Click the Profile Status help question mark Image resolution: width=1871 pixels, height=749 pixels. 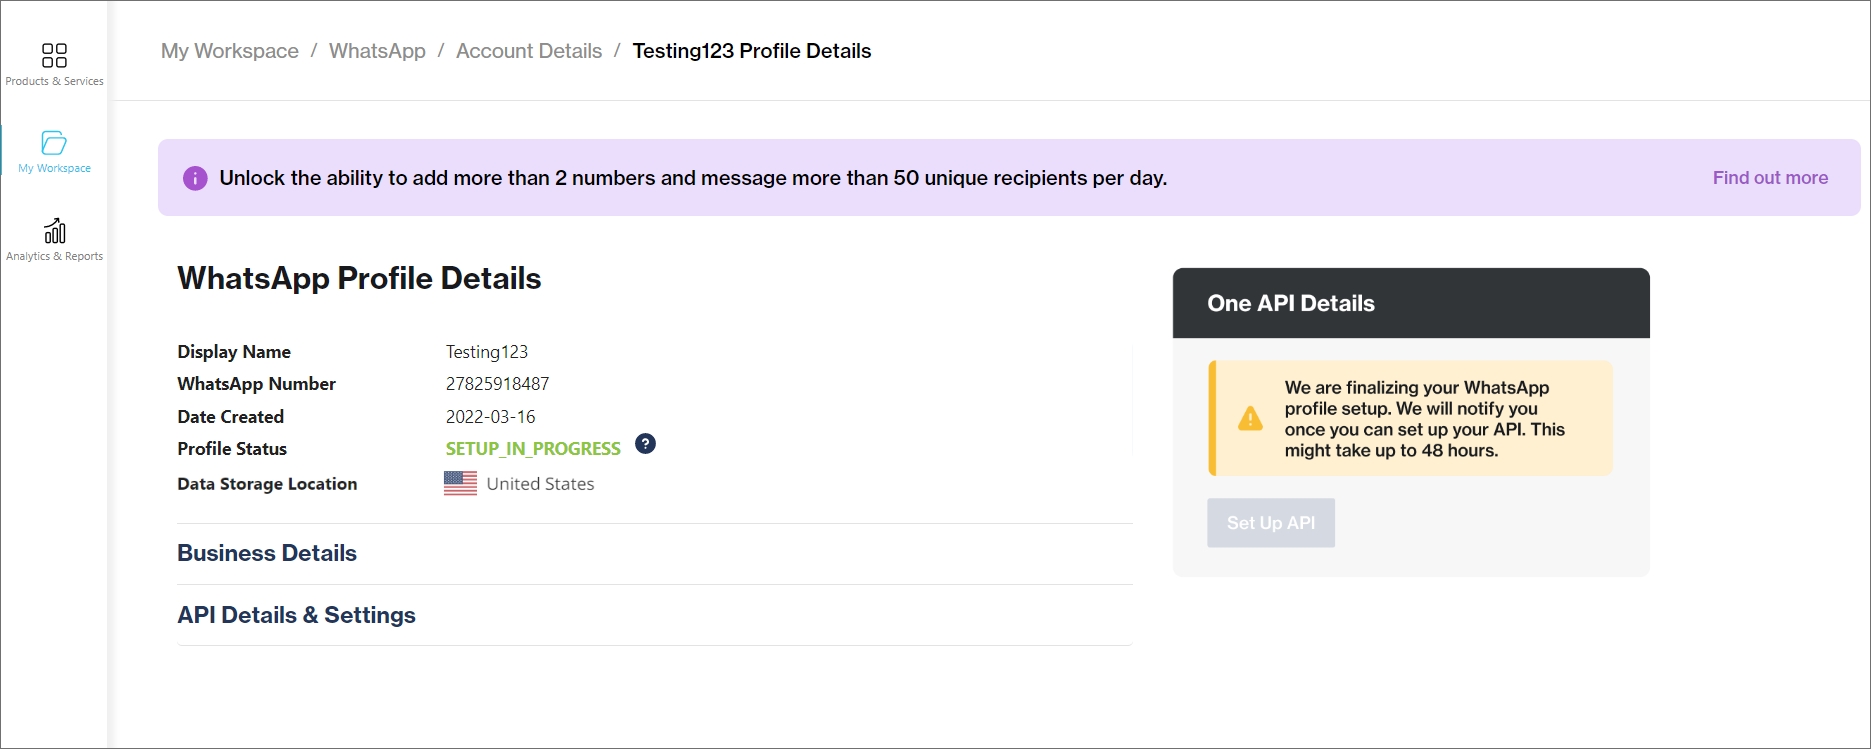(x=645, y=444)
